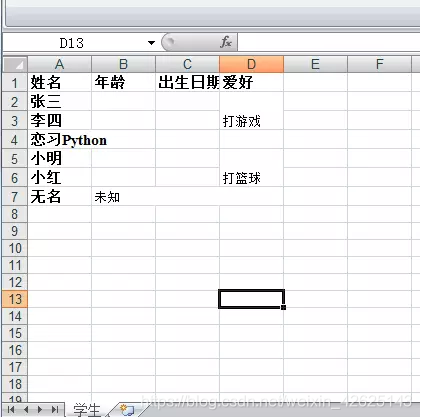Click cell containing 张三
Screen dimensions: 422x420
(59, 101)
